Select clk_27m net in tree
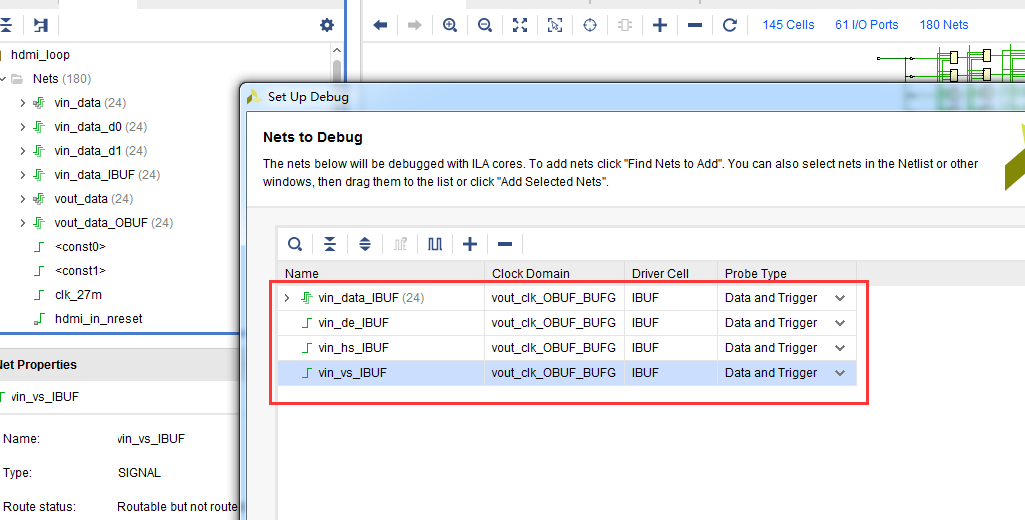 click(78, 295)
